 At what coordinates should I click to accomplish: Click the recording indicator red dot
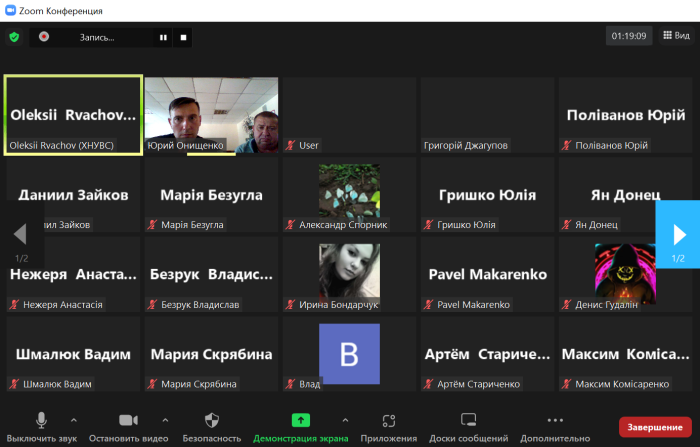pos(44,37)
